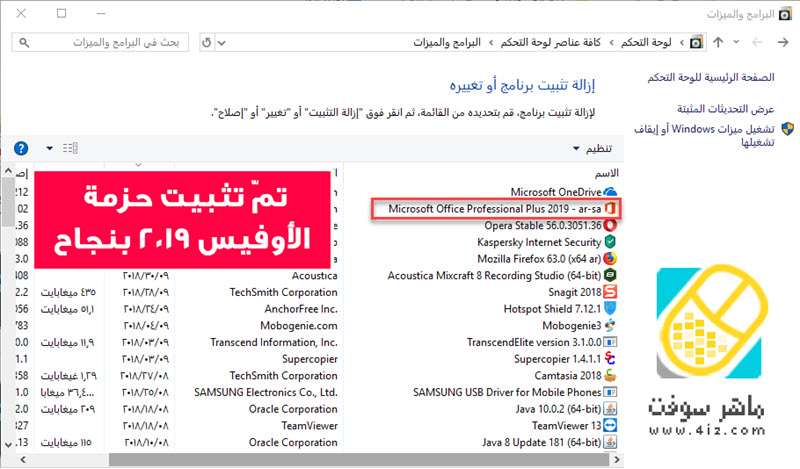Open recent locations dropdown near navigation arrows
The image size is (800, 469).
point(736,42)
